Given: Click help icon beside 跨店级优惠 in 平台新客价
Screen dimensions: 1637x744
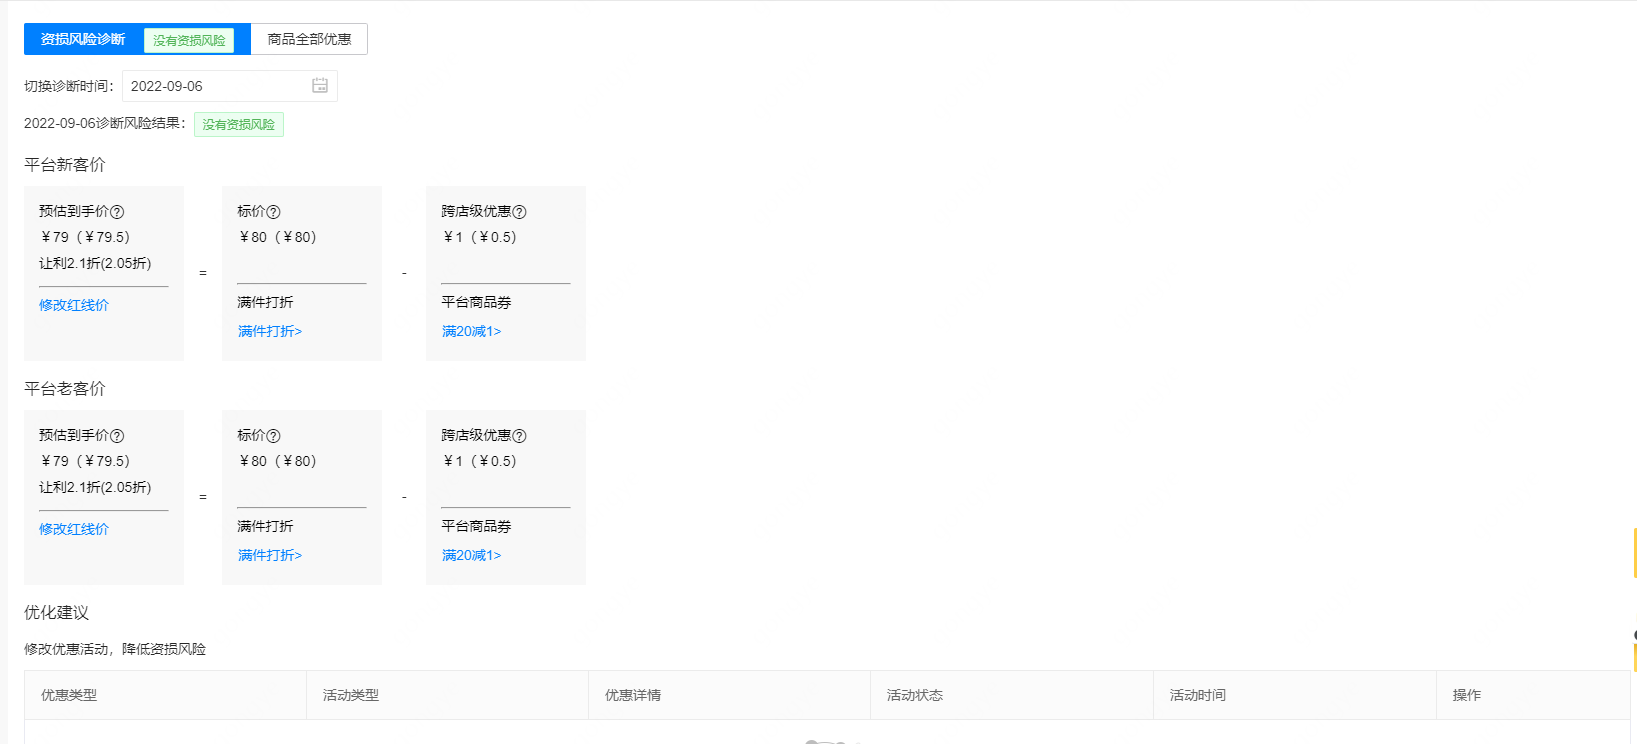Looking at the screenshot, I should tap(519, 212).
